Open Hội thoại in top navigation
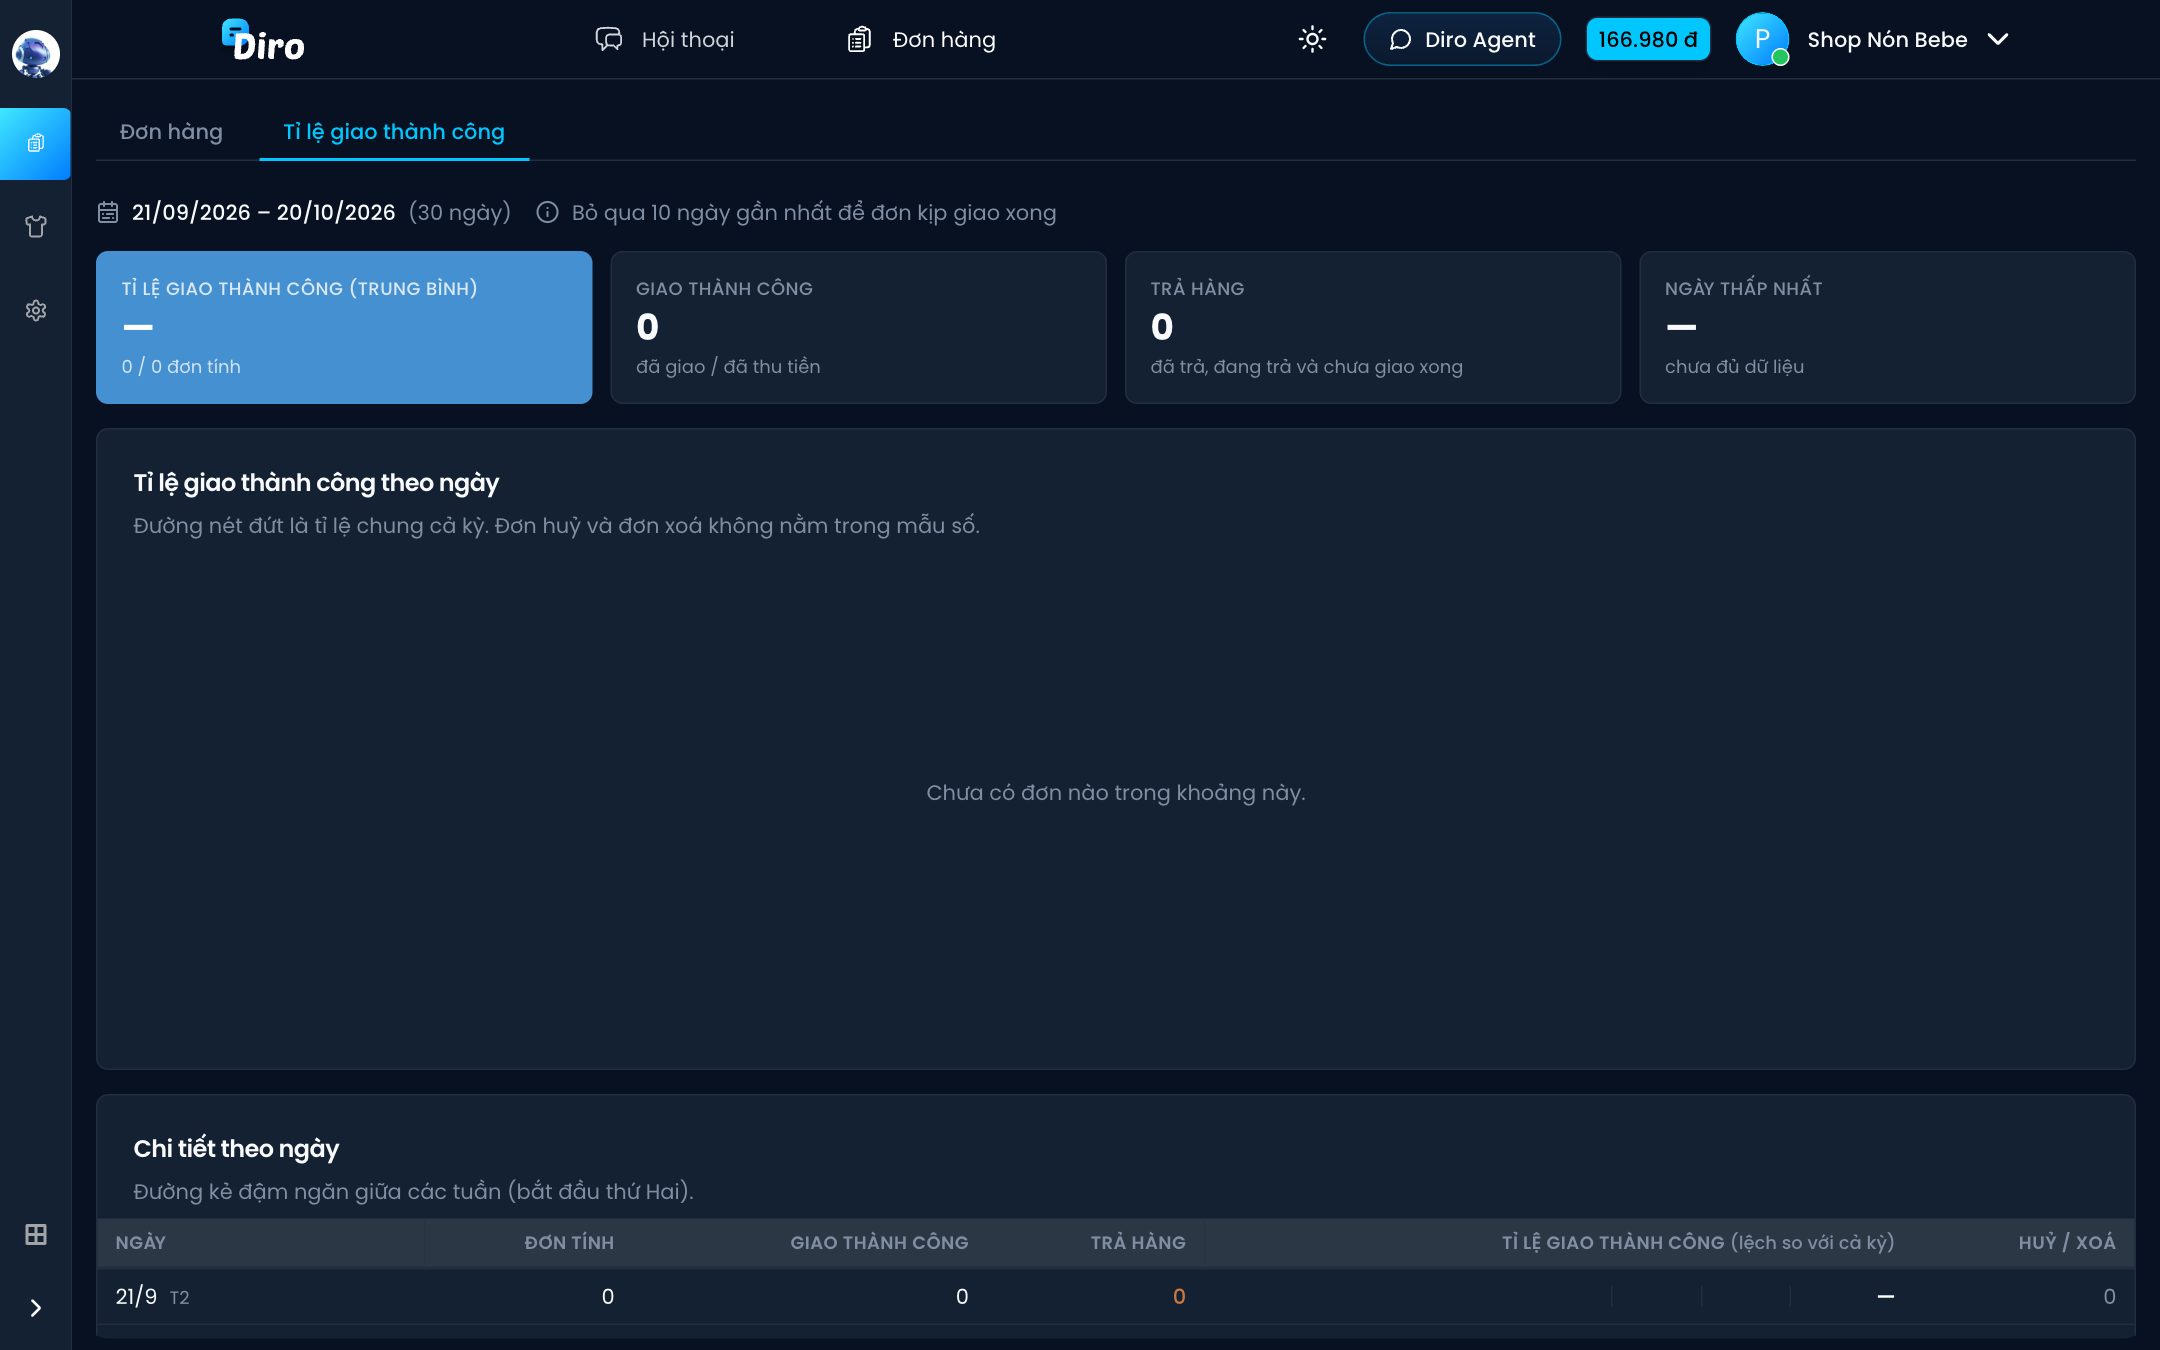 click(665, 40)
